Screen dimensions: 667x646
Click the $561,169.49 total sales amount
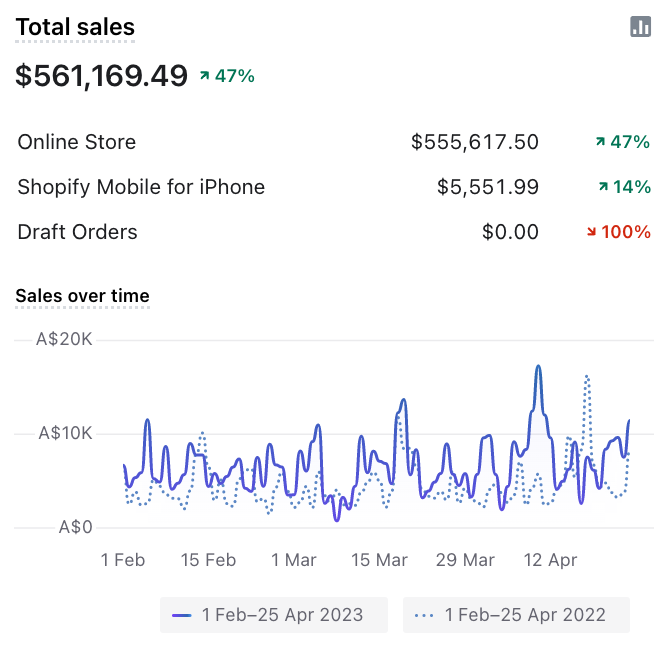click(101, 75)
